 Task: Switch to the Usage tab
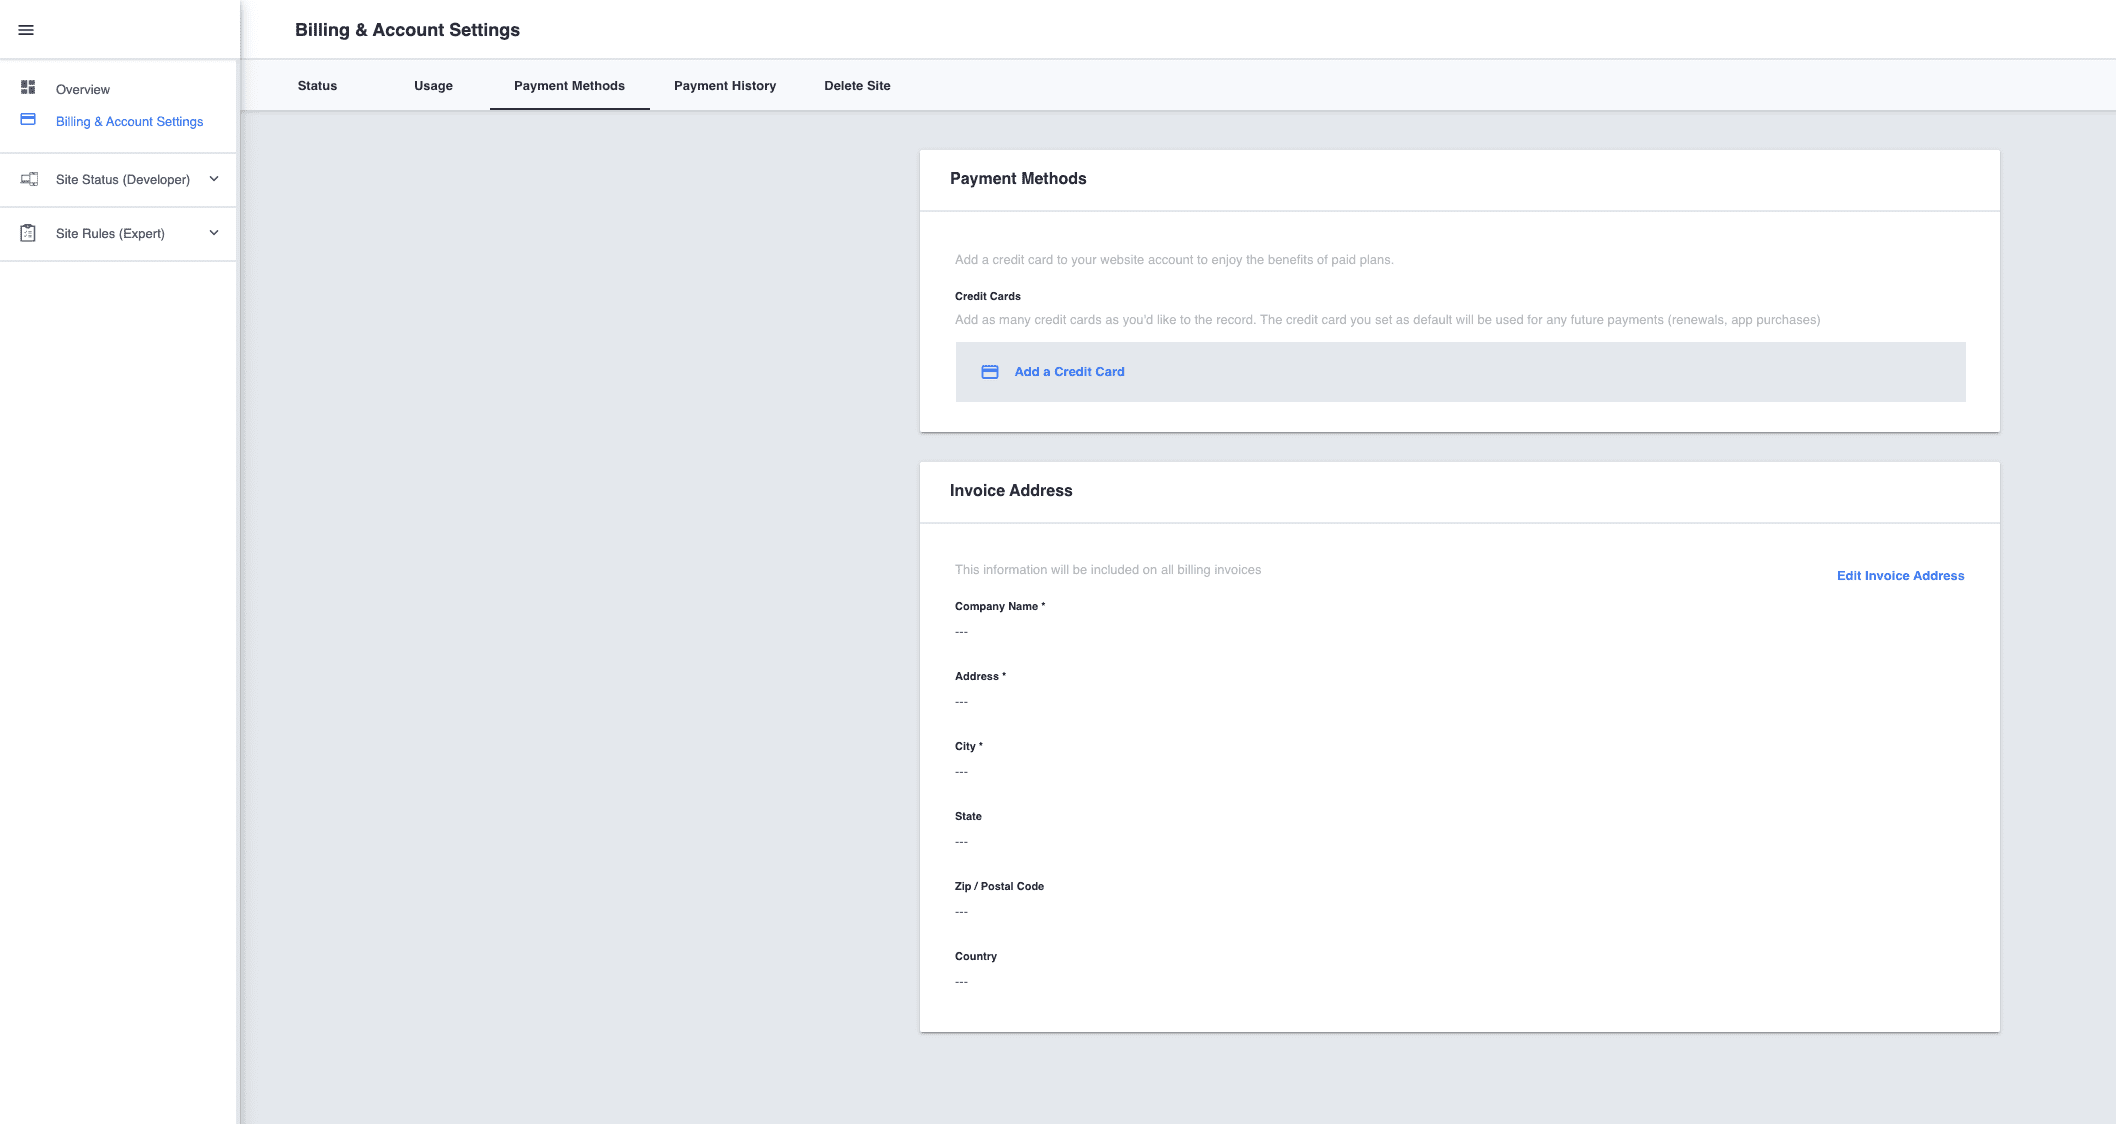click(x=433, y=86)
